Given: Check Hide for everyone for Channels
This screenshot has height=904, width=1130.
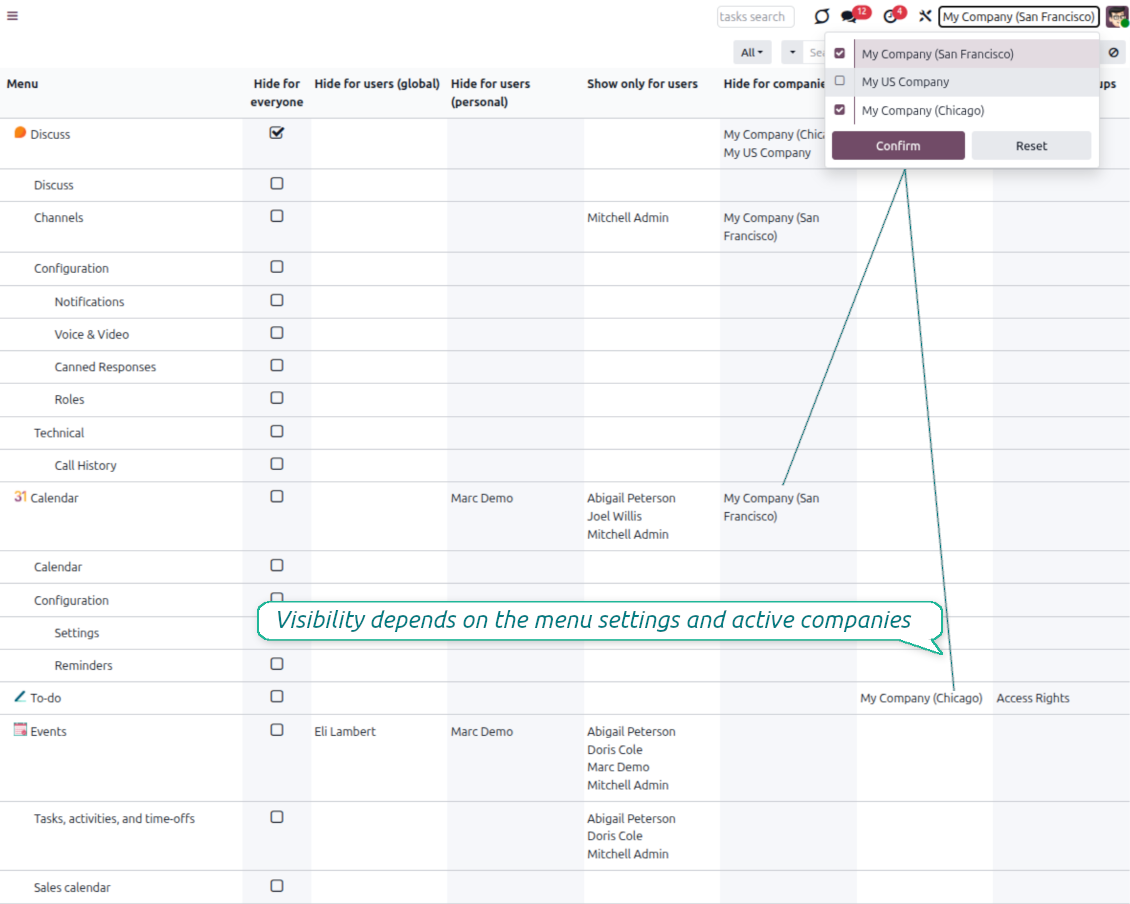Looking at the screenshot, I should (277, 216).
